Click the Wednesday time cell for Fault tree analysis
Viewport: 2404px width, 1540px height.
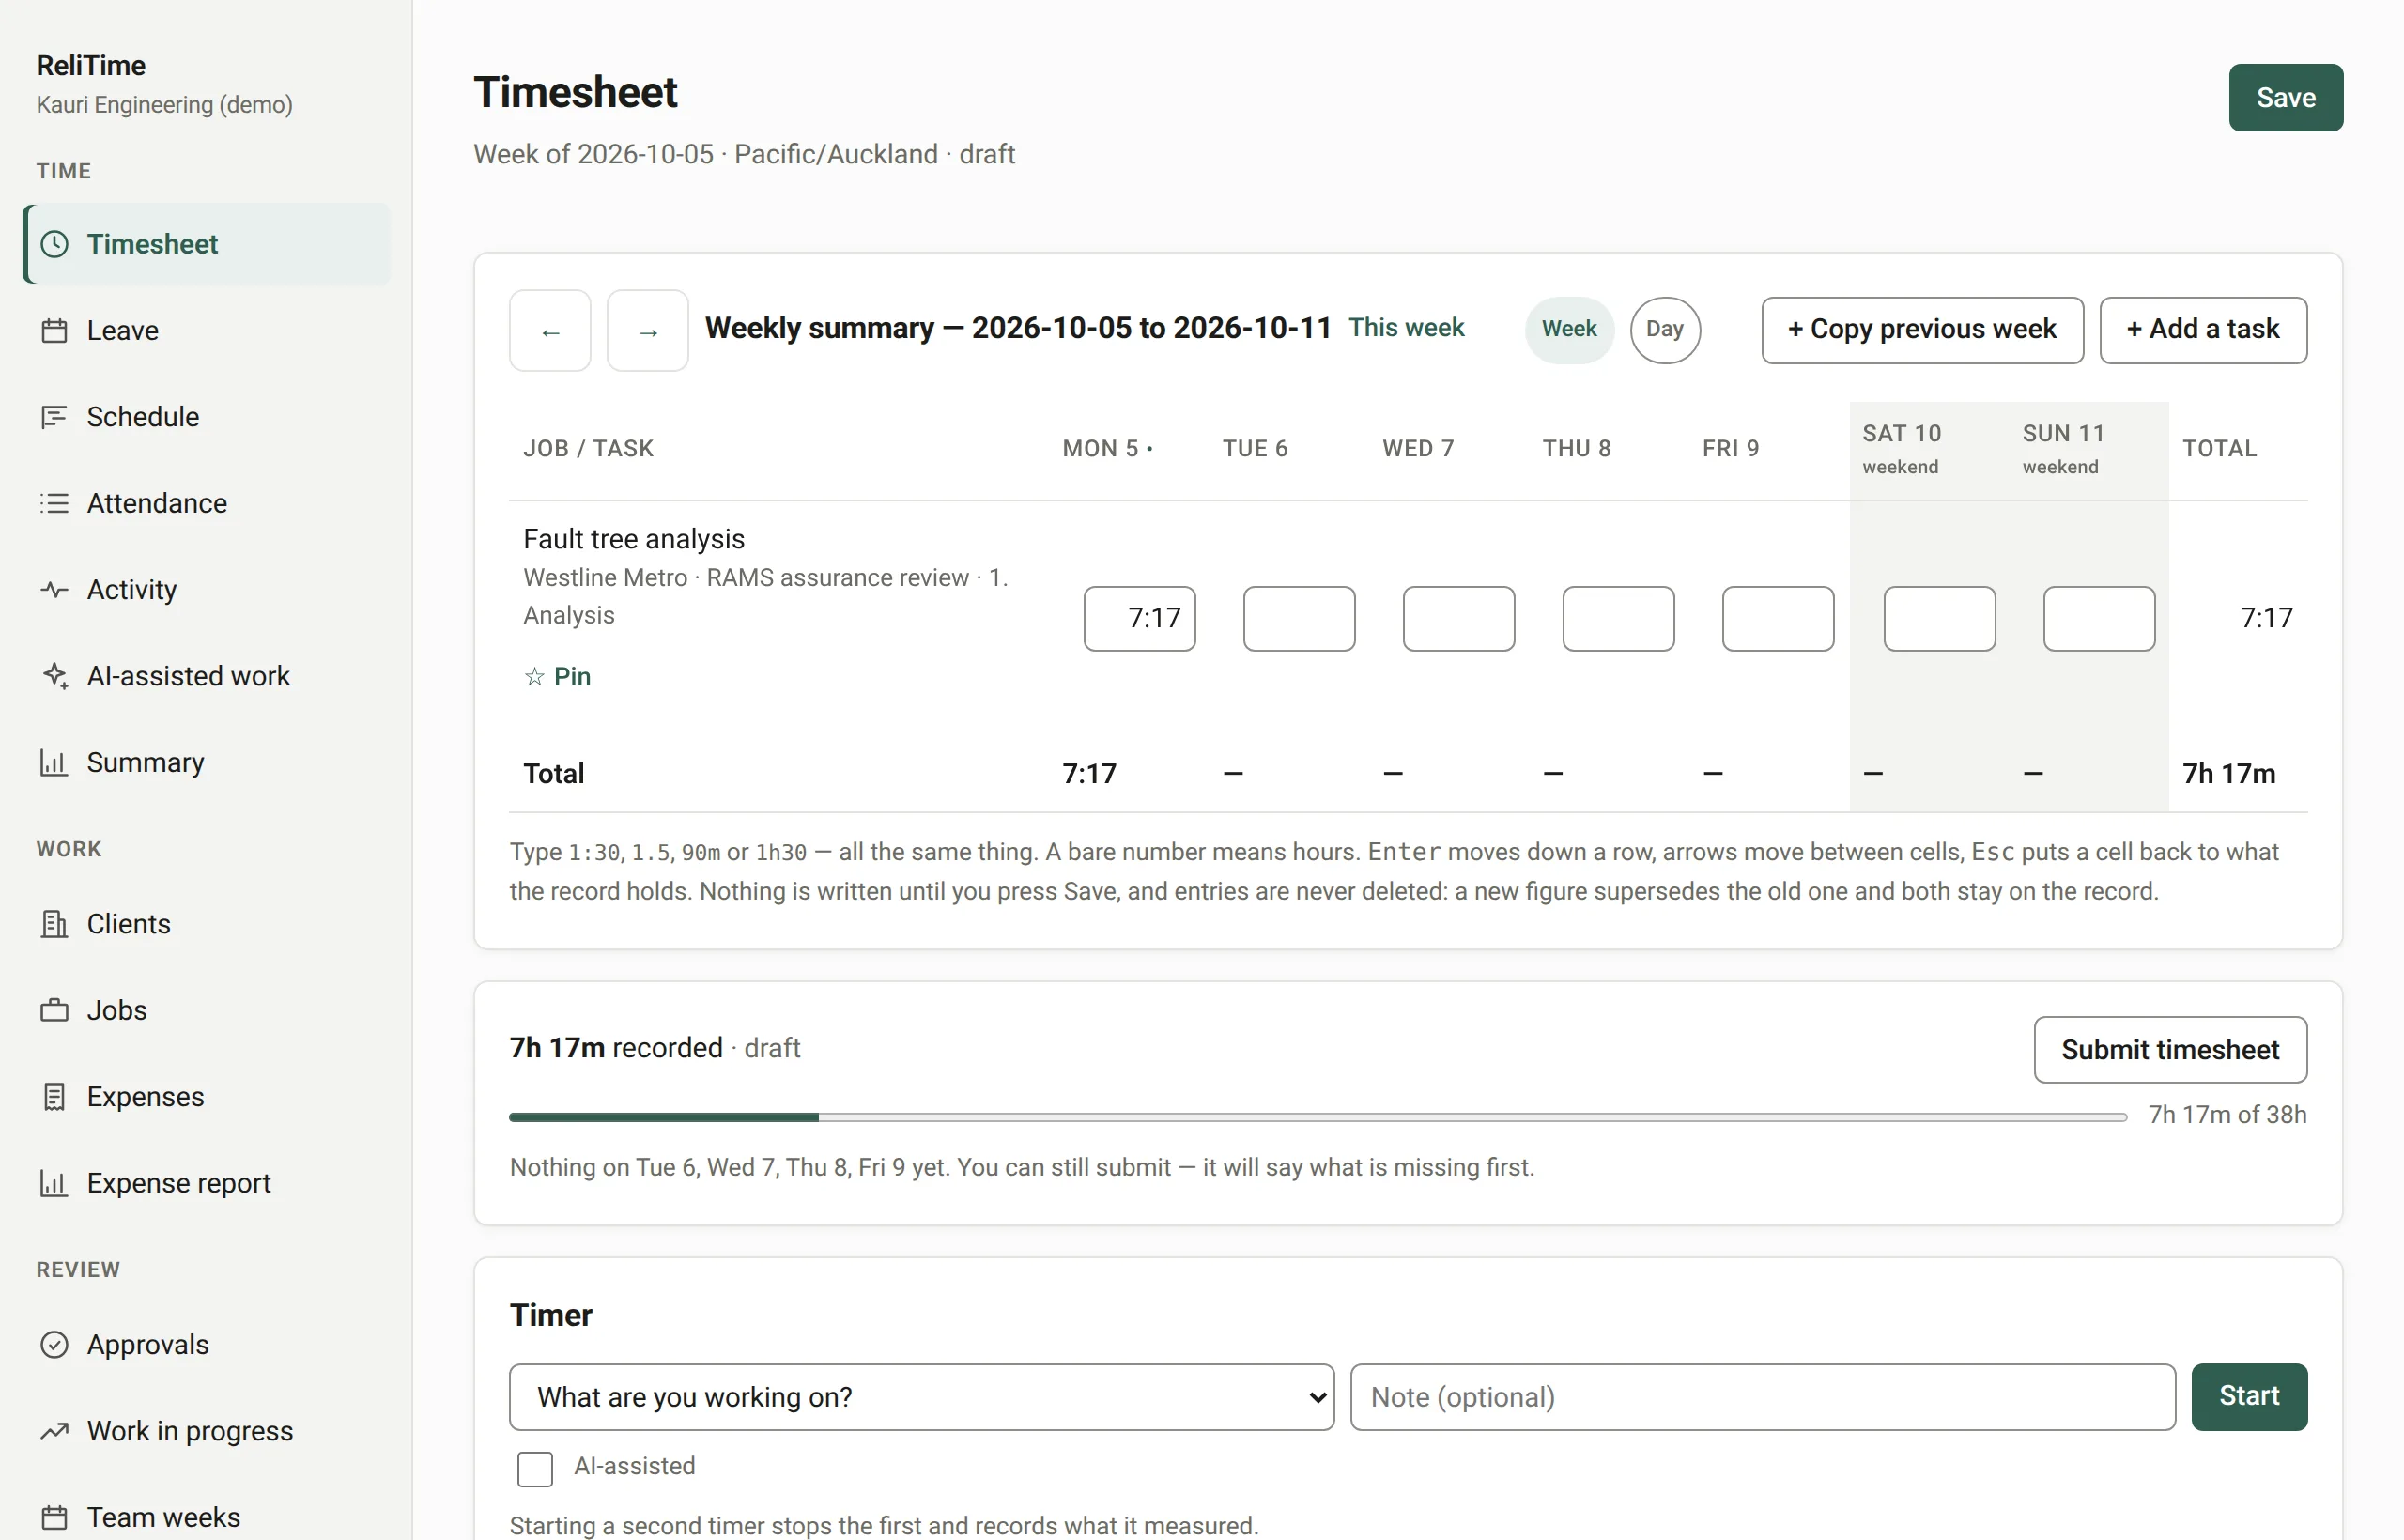[1459, 619]
